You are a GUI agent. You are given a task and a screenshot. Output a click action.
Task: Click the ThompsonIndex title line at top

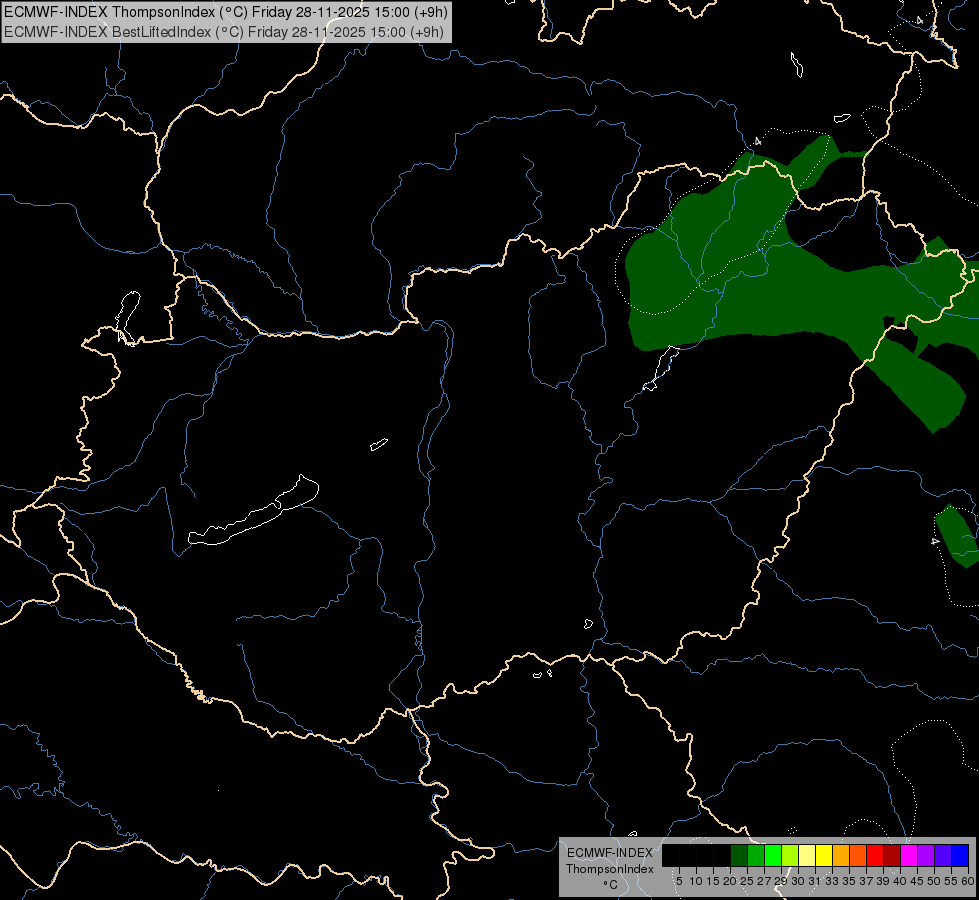coord(225,12)
